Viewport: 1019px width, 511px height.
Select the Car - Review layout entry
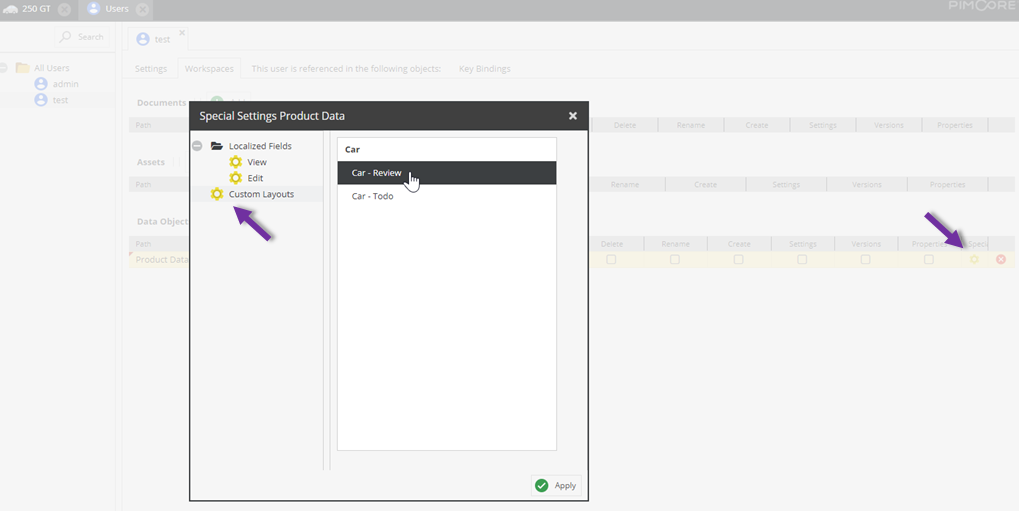[x=376, y=173]
